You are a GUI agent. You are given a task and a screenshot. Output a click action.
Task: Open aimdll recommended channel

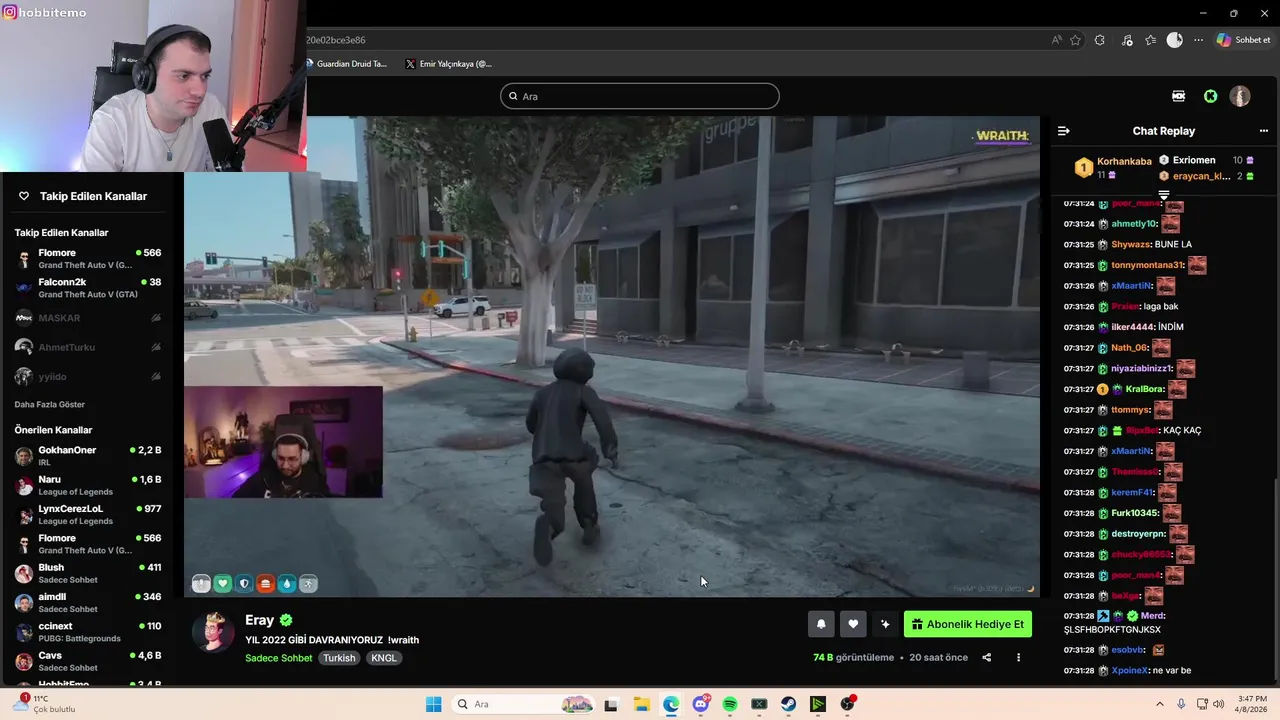88,603
